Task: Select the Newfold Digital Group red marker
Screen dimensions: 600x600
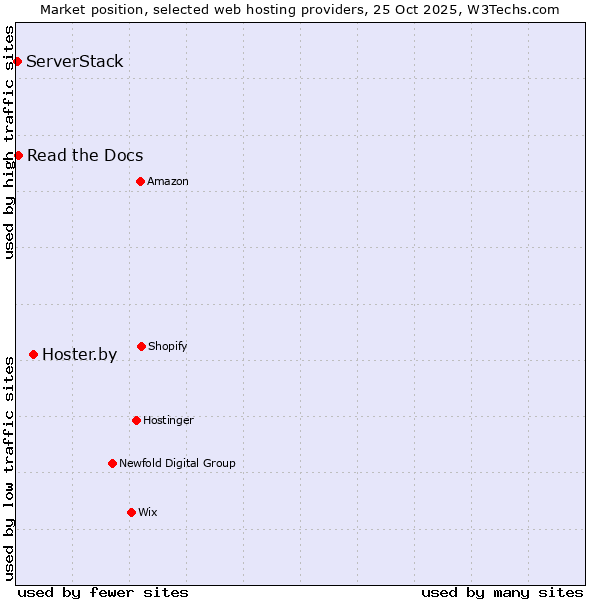Action: [x=112, y=463]
